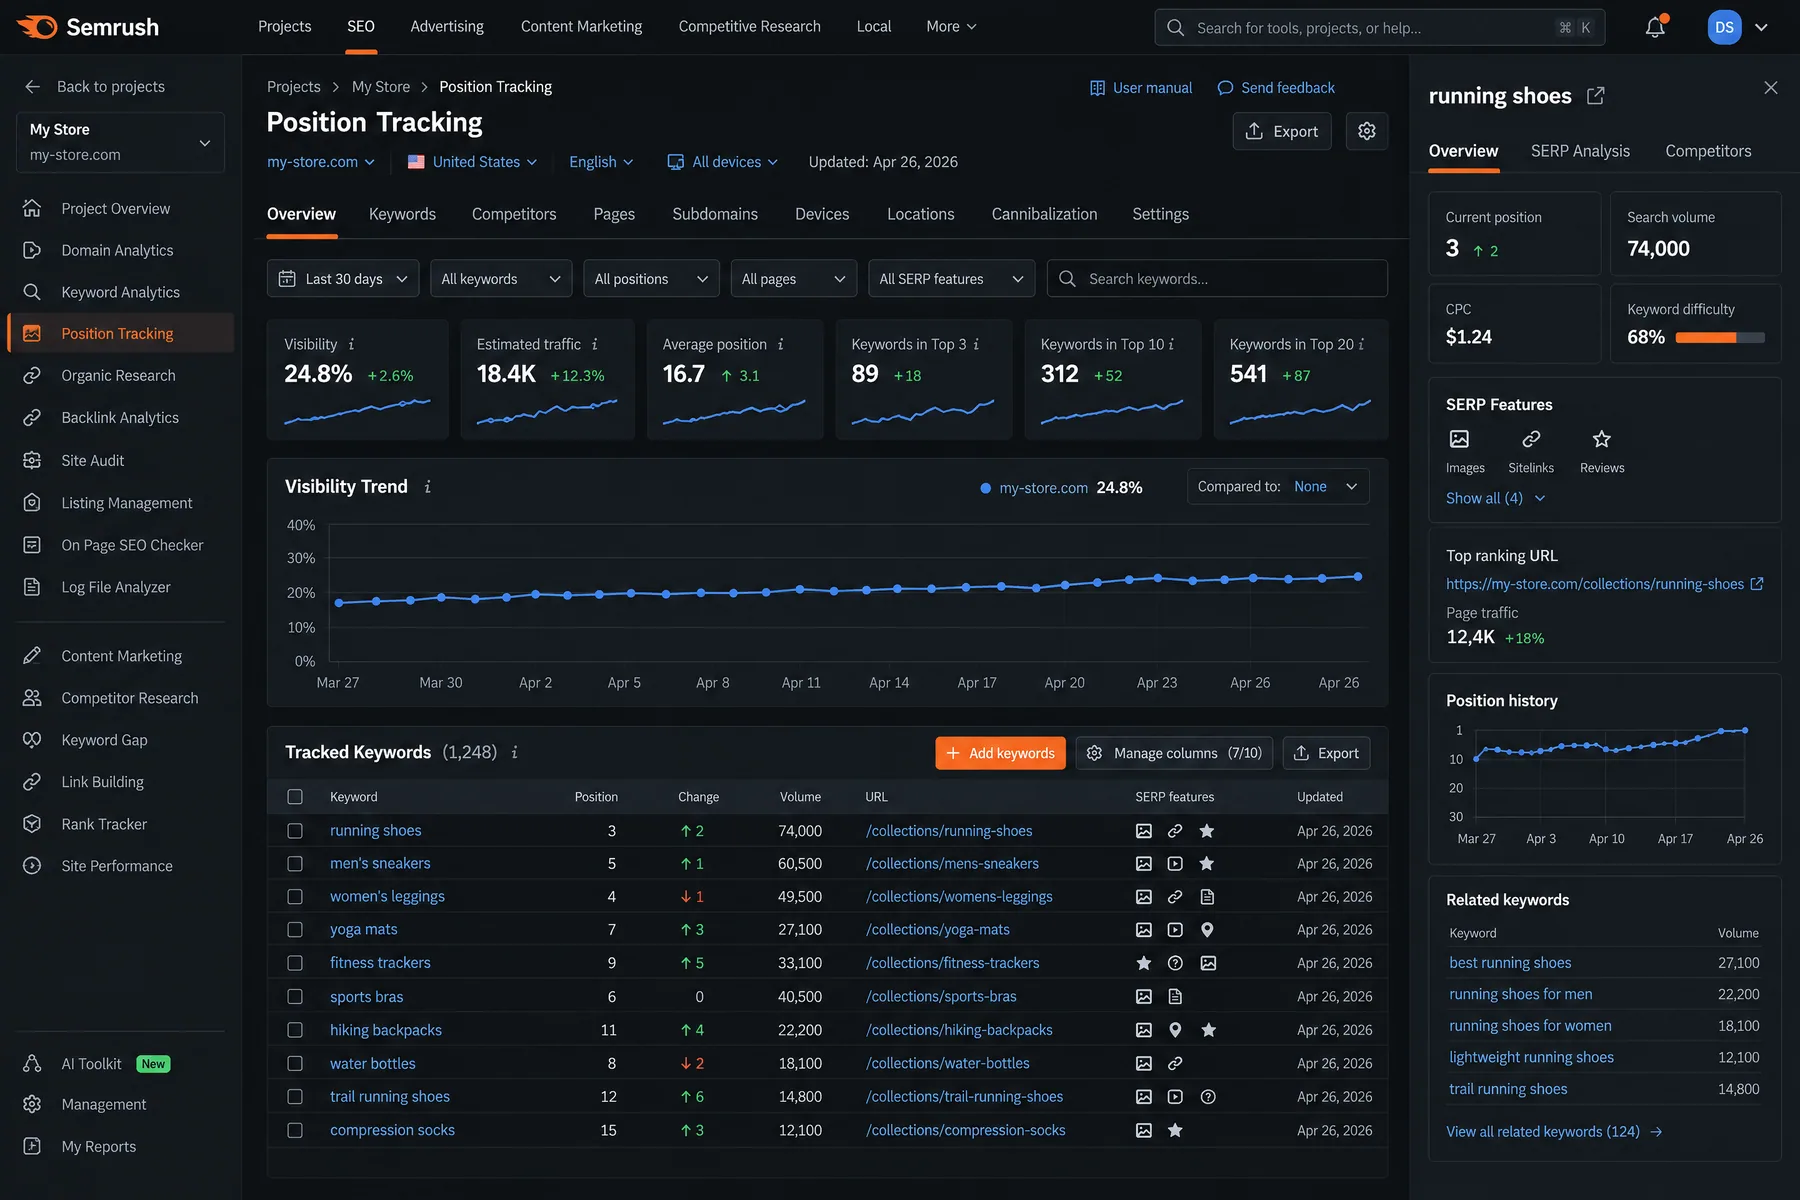Click the Keyword Gap sidebar icon
Image resolution: width=1800 pixels, height=1200 pixels.
pos(32,740)
